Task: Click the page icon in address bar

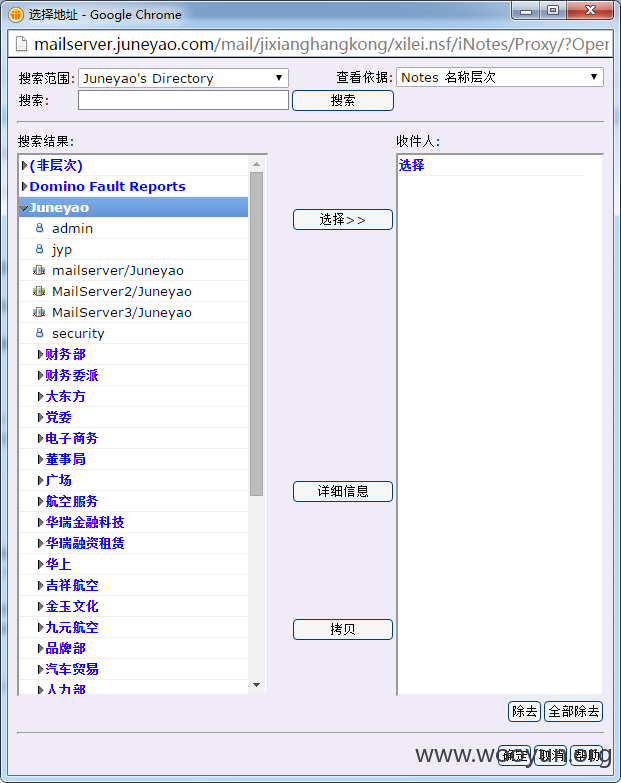Action: (x=21, y=44)
